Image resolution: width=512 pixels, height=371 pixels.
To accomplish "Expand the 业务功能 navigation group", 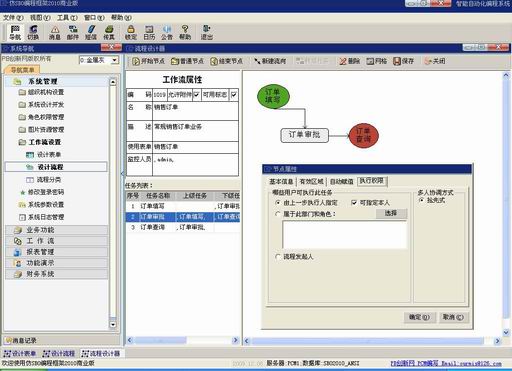I will point(57,230).
